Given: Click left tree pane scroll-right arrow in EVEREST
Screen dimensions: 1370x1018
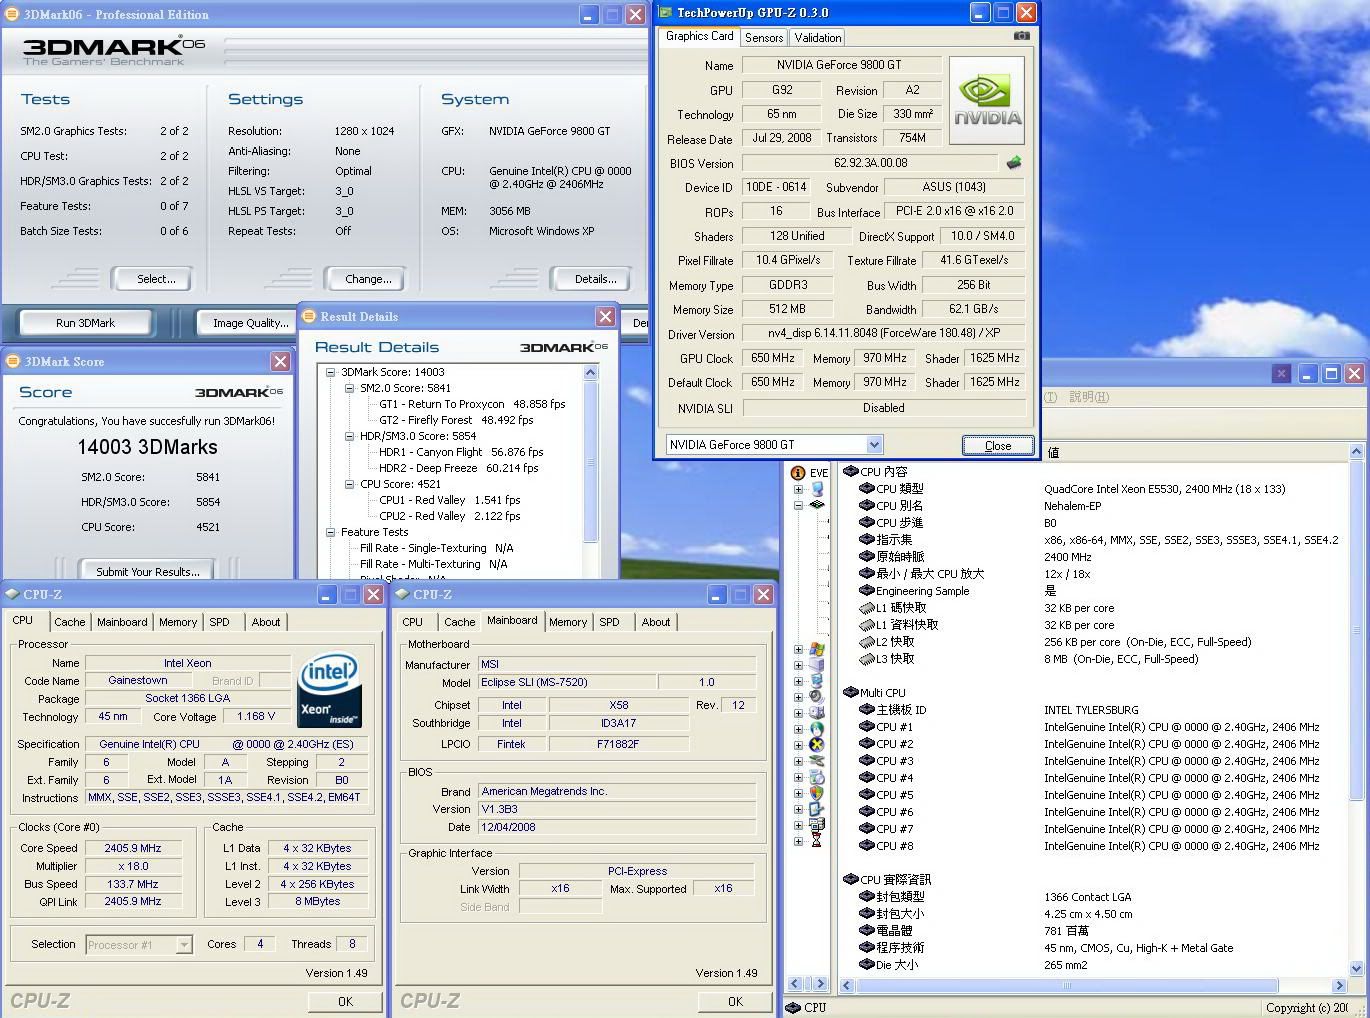Looking at the screenshot, I should [x=820, y=985].
